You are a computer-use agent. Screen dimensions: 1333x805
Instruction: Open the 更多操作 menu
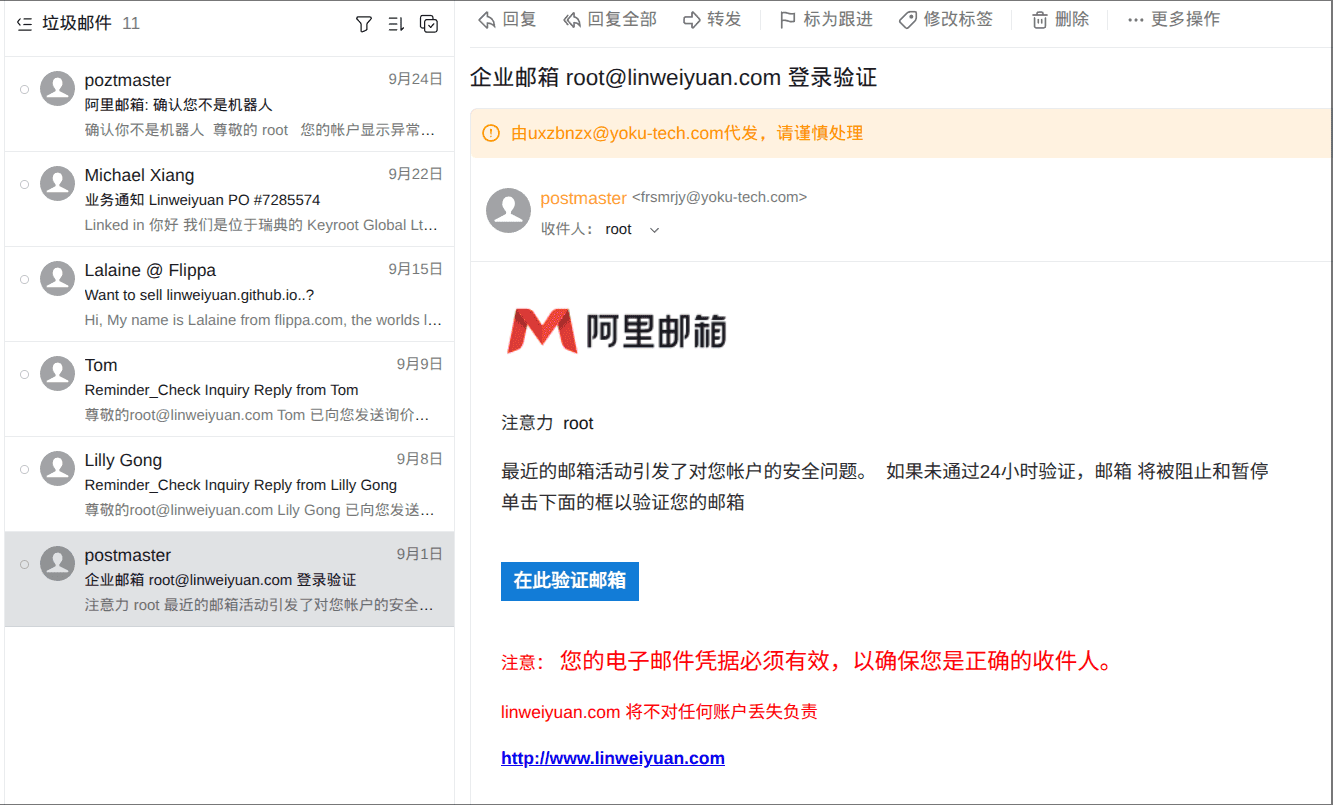coord(1173,19)
